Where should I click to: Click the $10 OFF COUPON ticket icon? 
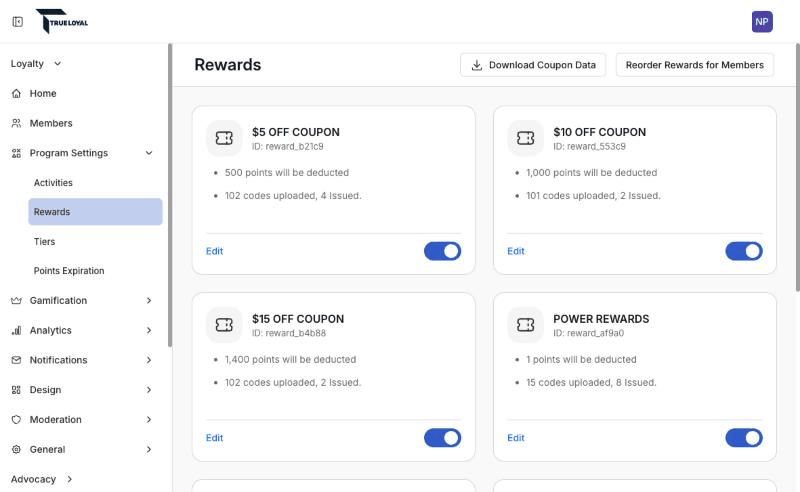[x=526, y=138]
